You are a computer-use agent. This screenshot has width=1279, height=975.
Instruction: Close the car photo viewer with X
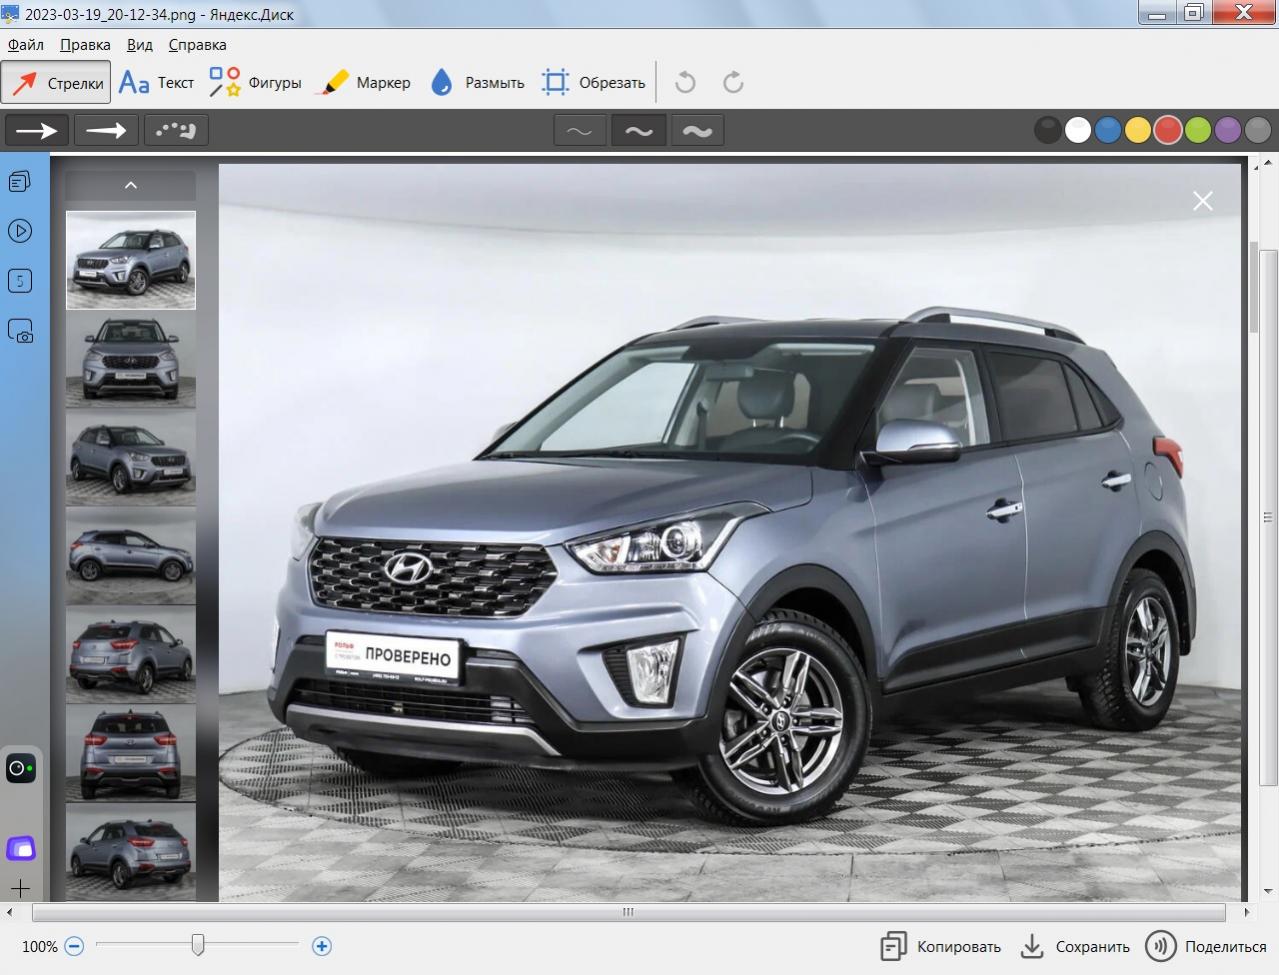tap(1203, 201)
